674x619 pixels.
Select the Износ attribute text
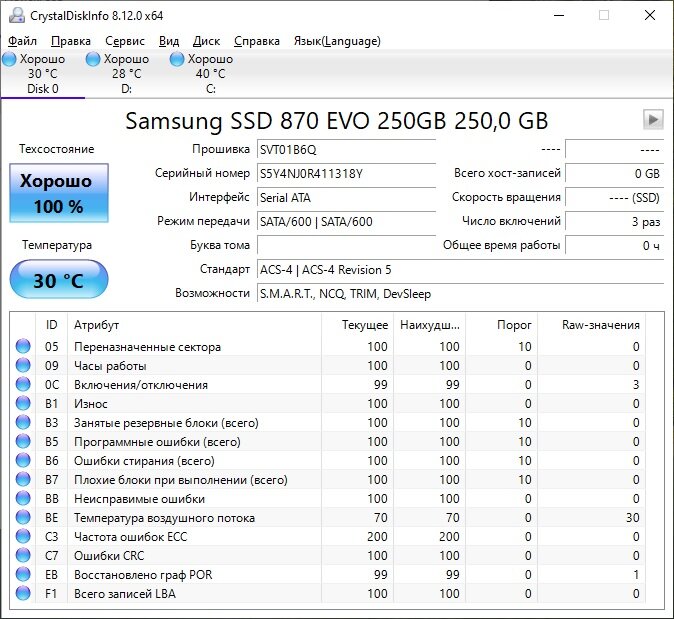(91, 404)
